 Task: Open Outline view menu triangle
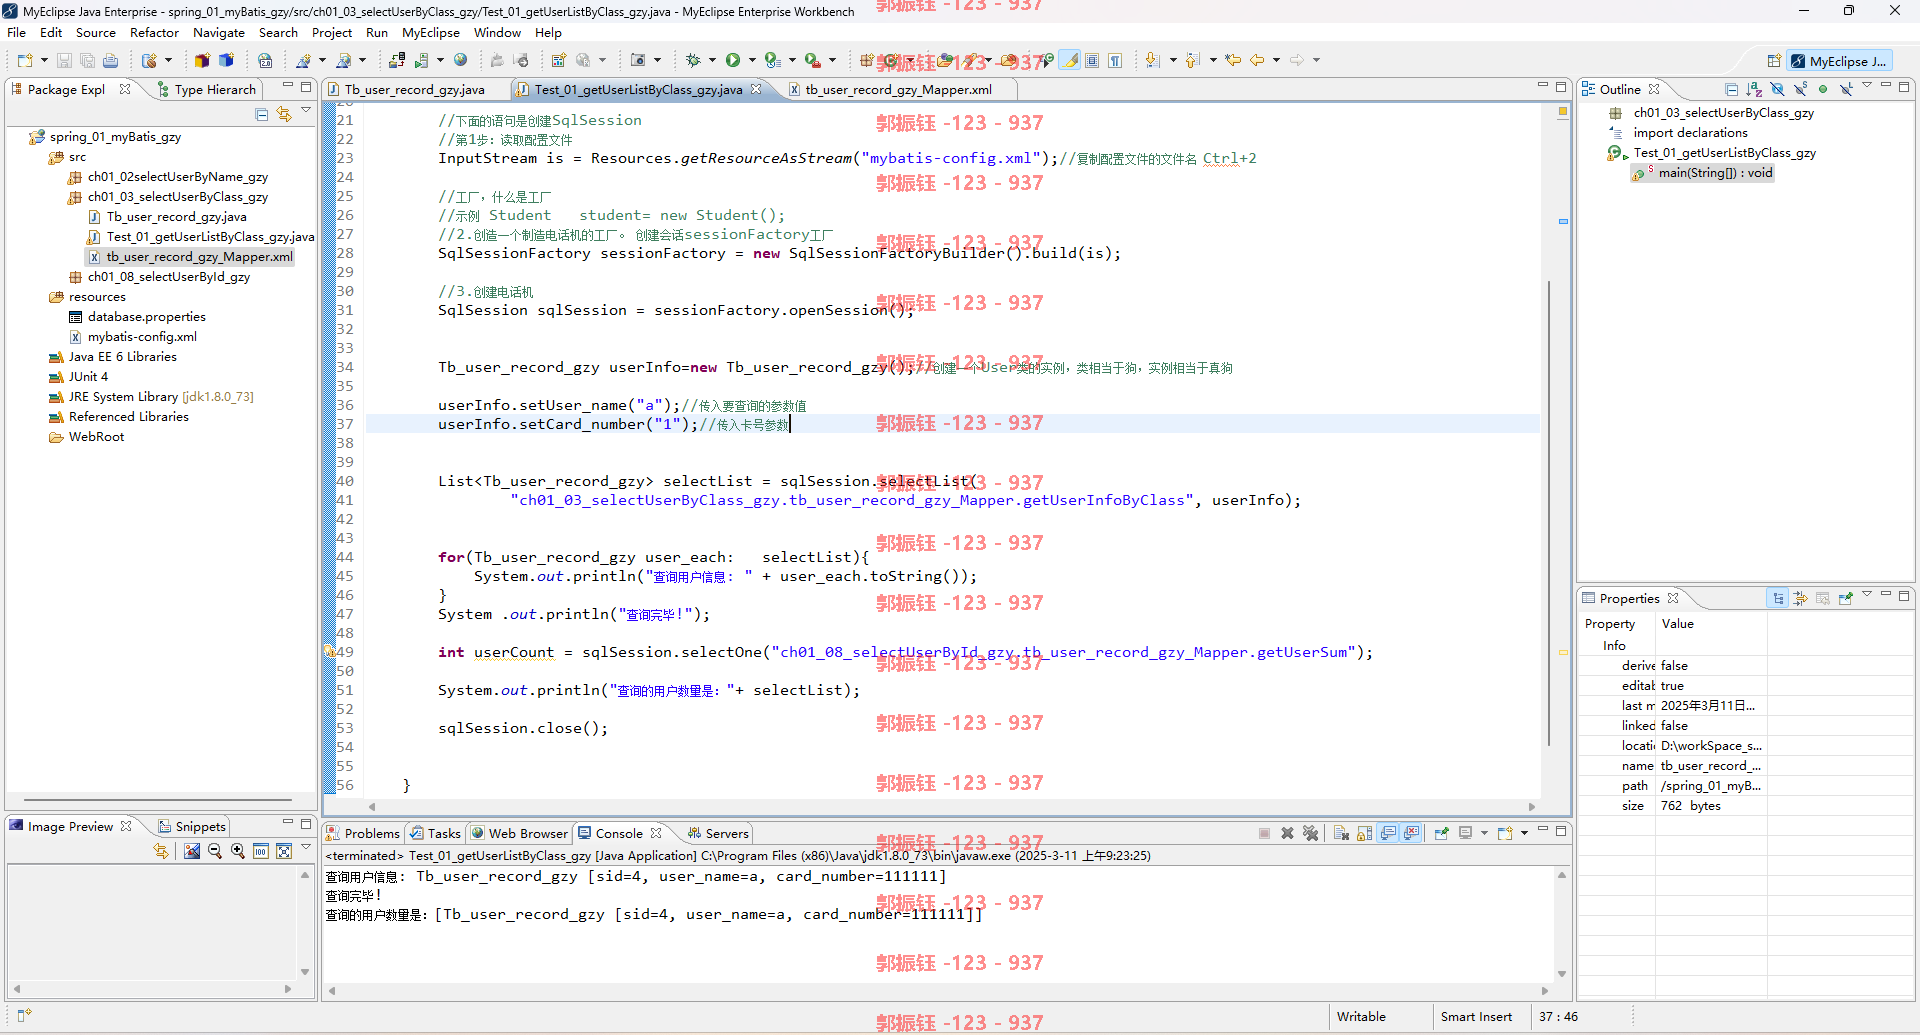[1867, 86]
